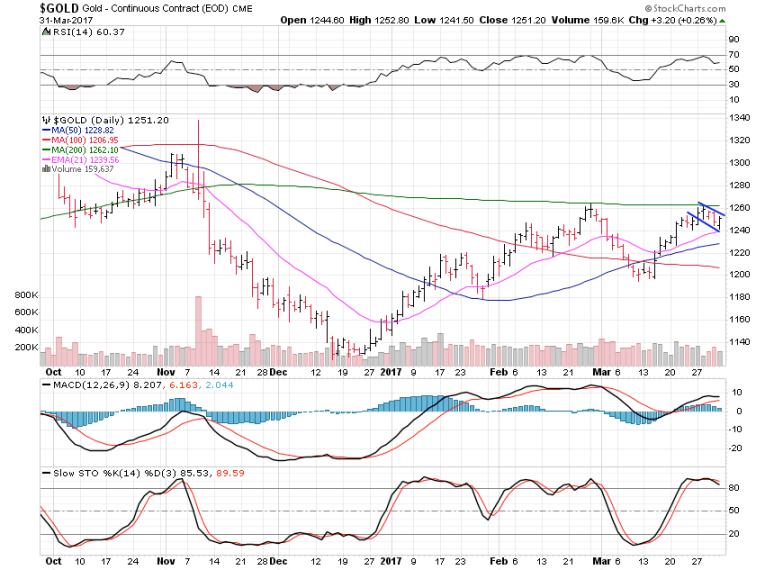Click the Volume legend icon
Screen dimensions: 765x570
tap(45, 169)
